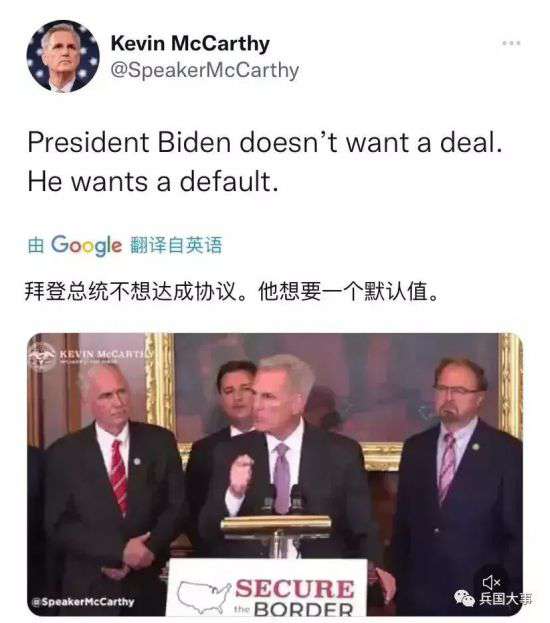Click the 翻译自英语 translation label
This screenshot has width=550, height=623.
click(176, 245)
